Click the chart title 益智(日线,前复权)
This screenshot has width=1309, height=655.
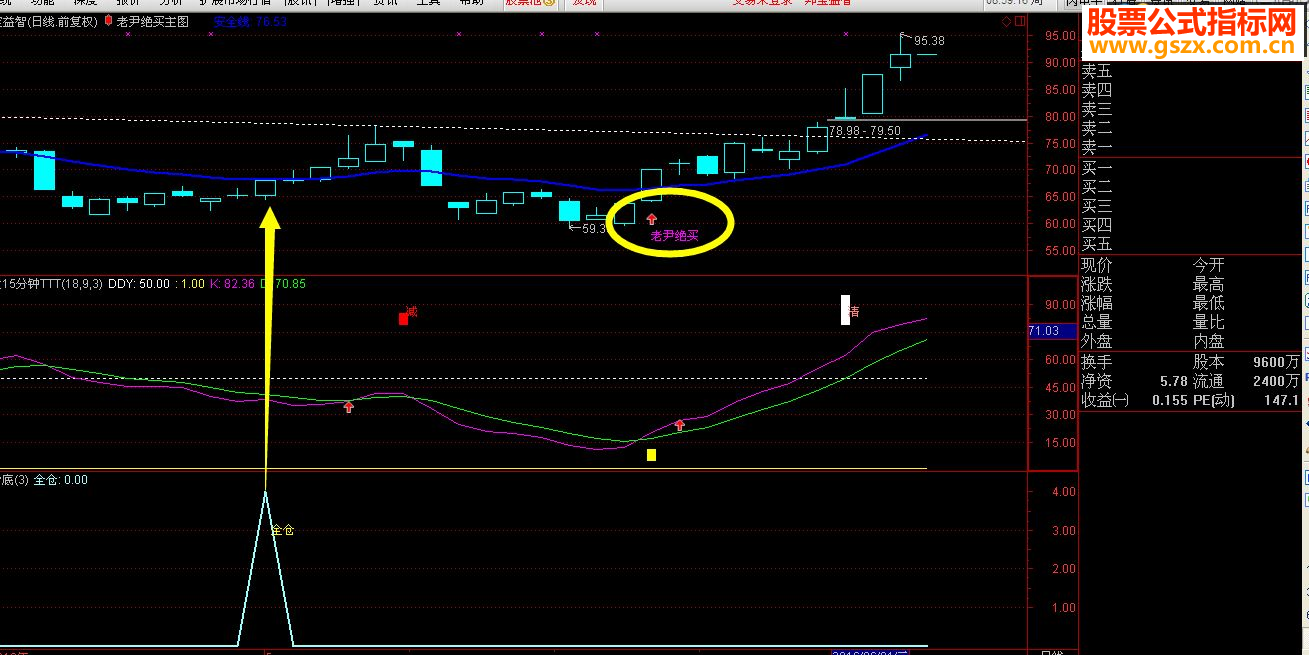click(49, 21)
